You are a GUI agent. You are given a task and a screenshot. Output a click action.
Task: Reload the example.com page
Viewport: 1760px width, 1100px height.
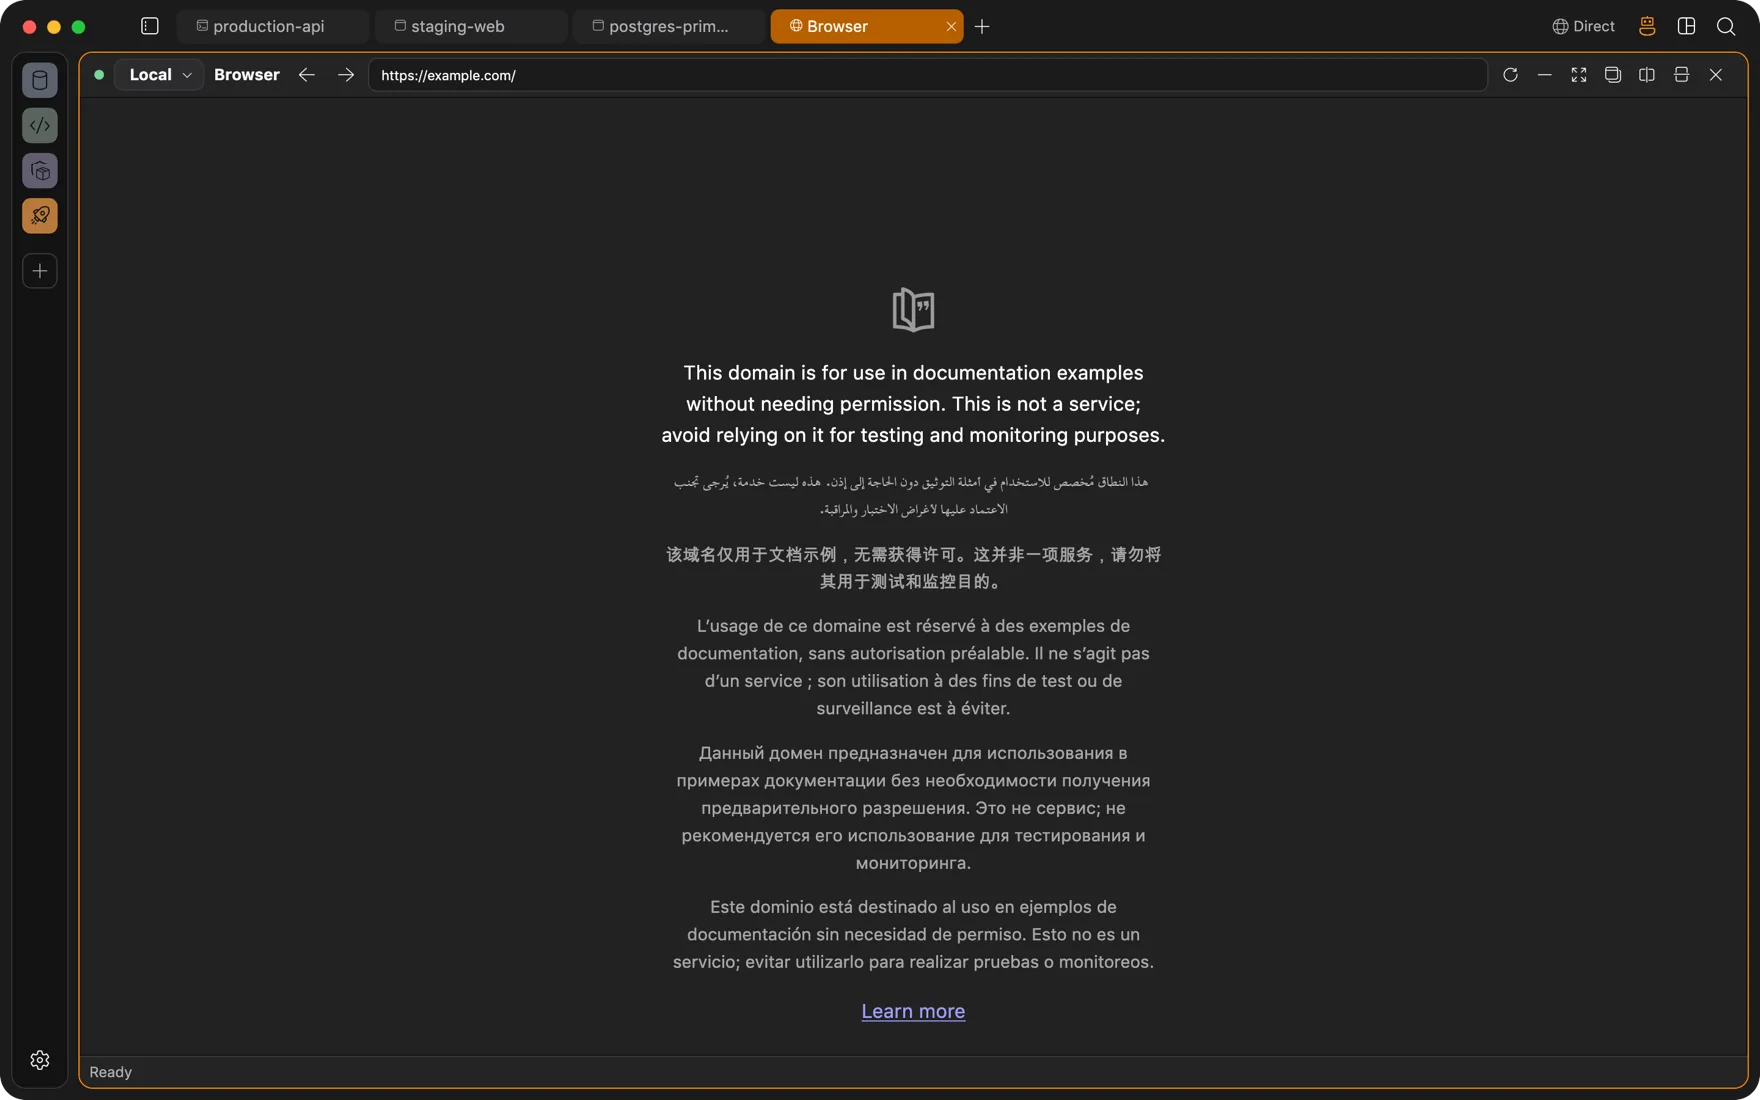coord(1510,75)
